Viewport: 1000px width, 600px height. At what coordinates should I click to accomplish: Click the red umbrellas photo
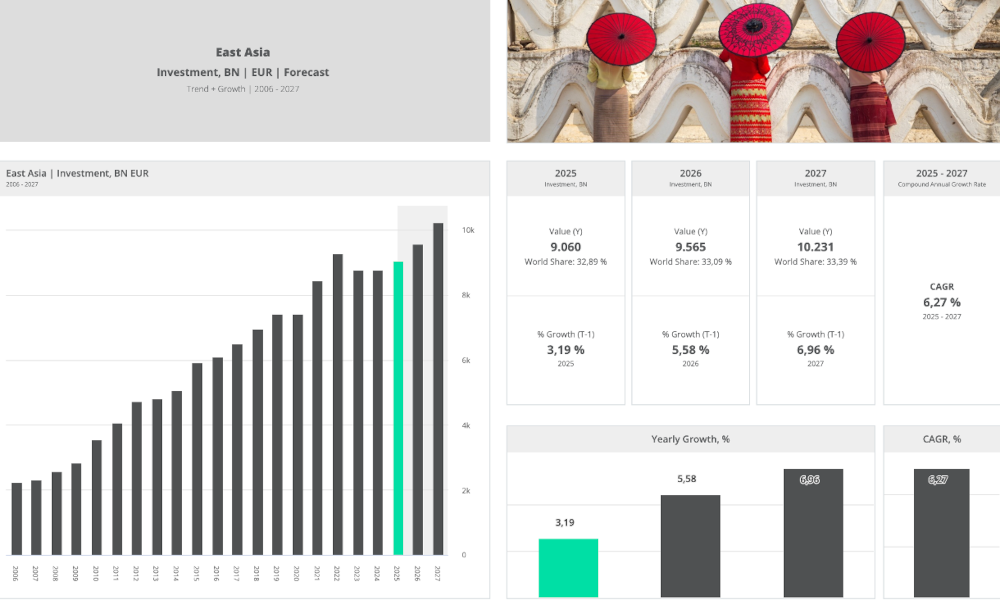[x=753, y=71]
